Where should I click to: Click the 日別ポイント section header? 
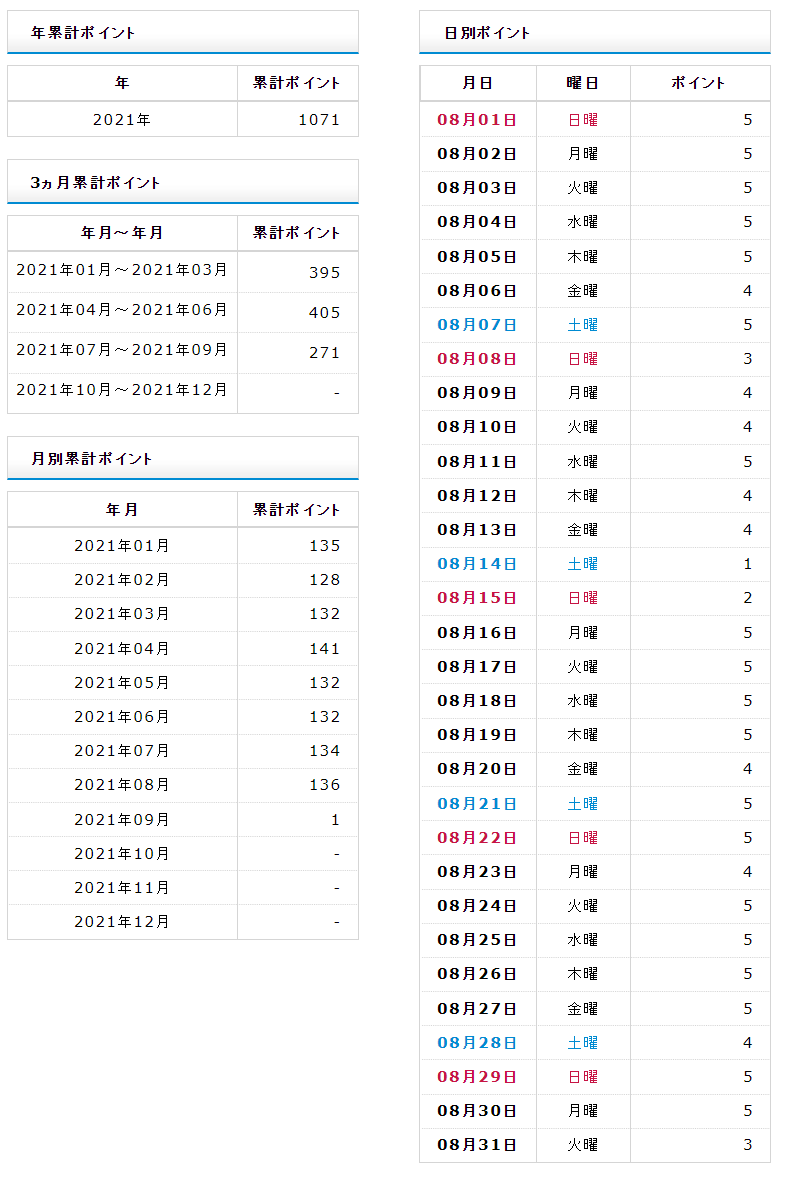(x=595, y=32)
